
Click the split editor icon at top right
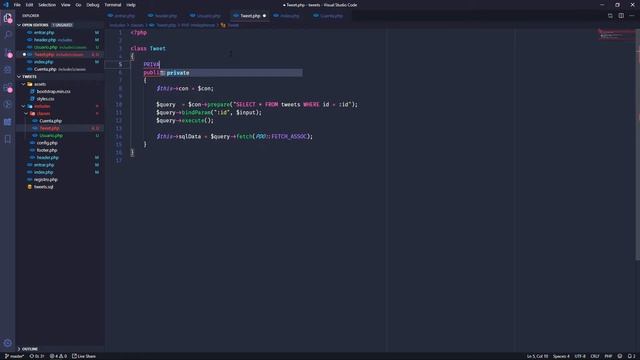[621, 16]
